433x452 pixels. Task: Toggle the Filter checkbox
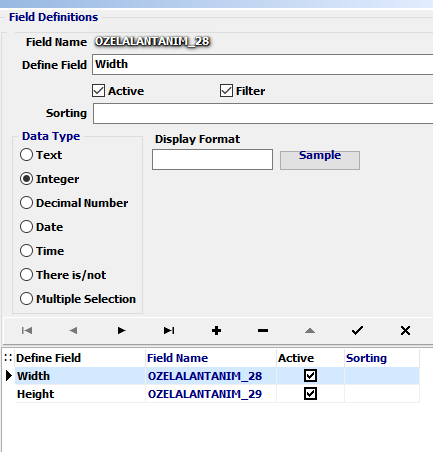pos(226,91)
